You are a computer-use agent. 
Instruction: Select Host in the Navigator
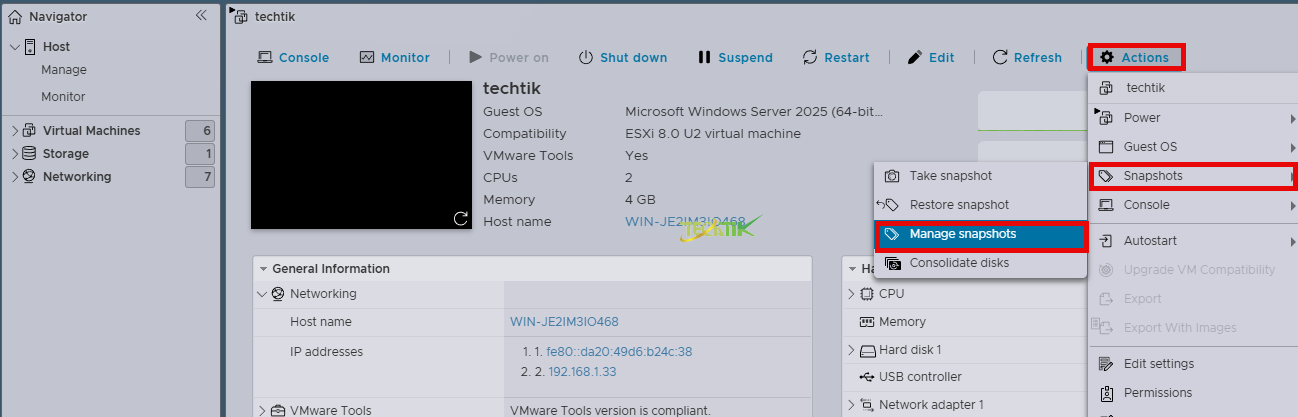click(x=56, y=47)
